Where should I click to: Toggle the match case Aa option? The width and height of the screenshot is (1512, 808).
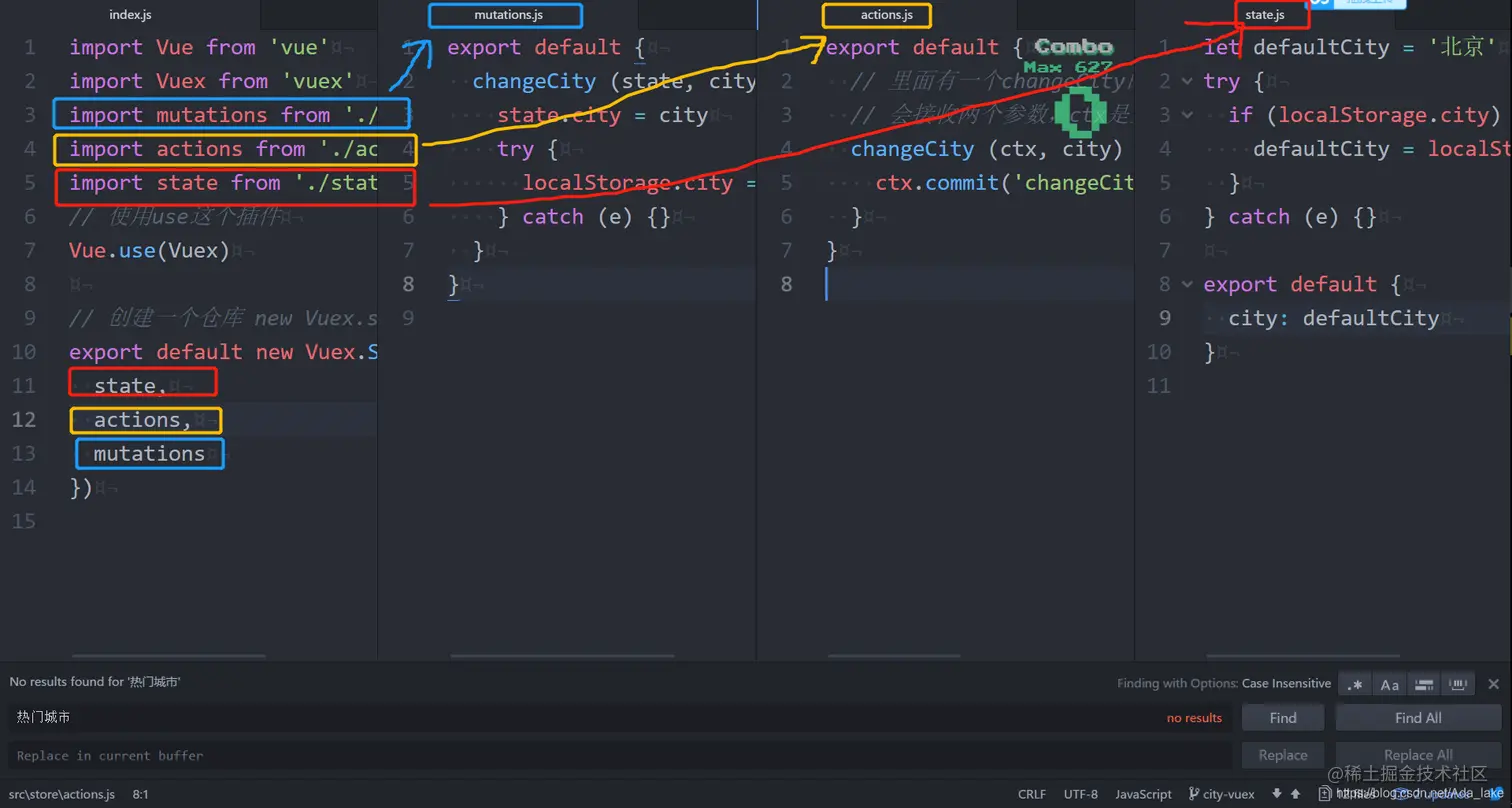(1390, 684)
